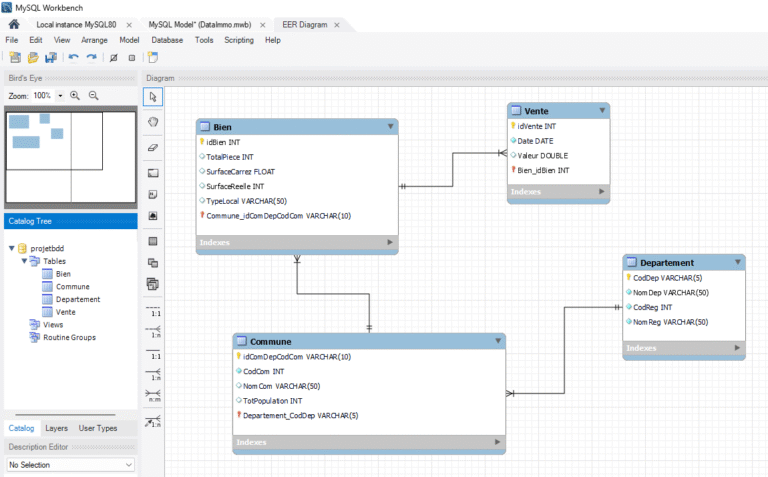Viewport: 768px width, 477px height.
Task: Collapse the Tables tree node
Action: tap(23, 261)
